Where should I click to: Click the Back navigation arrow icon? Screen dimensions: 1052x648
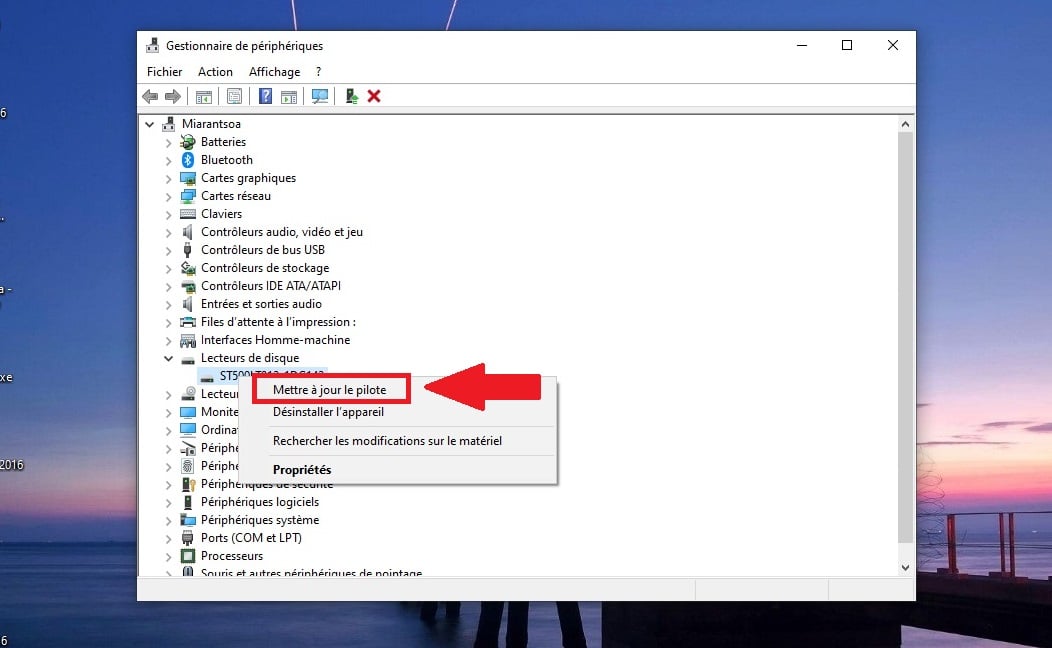pyautogui.click(x=150, y=96)
